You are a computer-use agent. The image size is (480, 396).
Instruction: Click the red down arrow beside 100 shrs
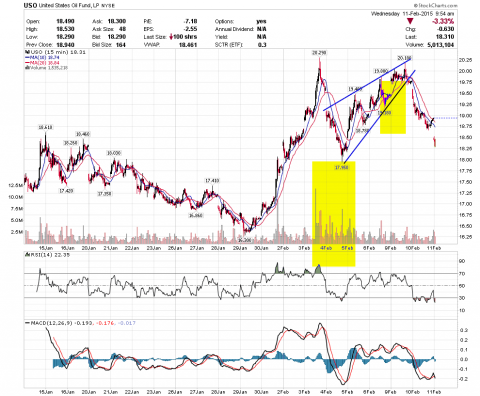point(171,37)
